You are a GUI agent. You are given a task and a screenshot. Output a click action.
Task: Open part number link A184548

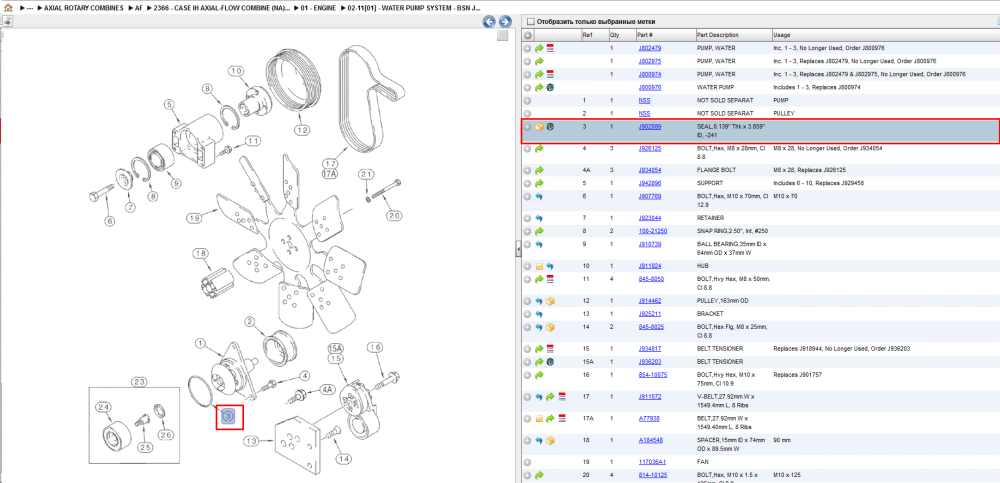tap(649, 440)
